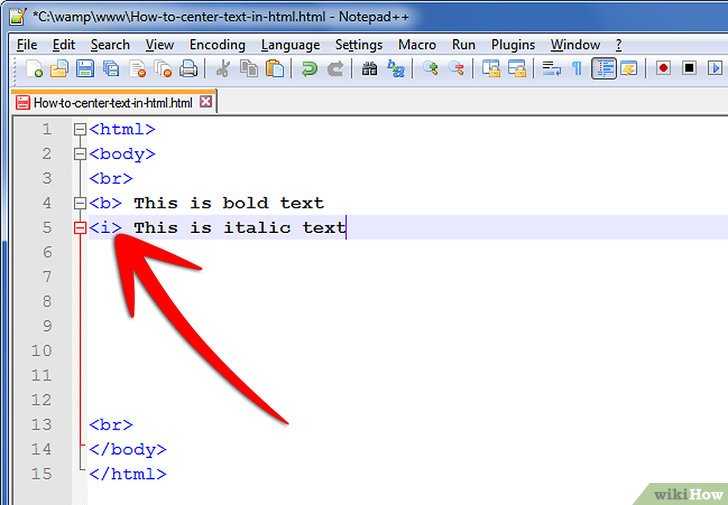Collapse the <body> fold on line 2
Image resolution: width=728 pixels, height=505 pixels.
pos(80,154)
